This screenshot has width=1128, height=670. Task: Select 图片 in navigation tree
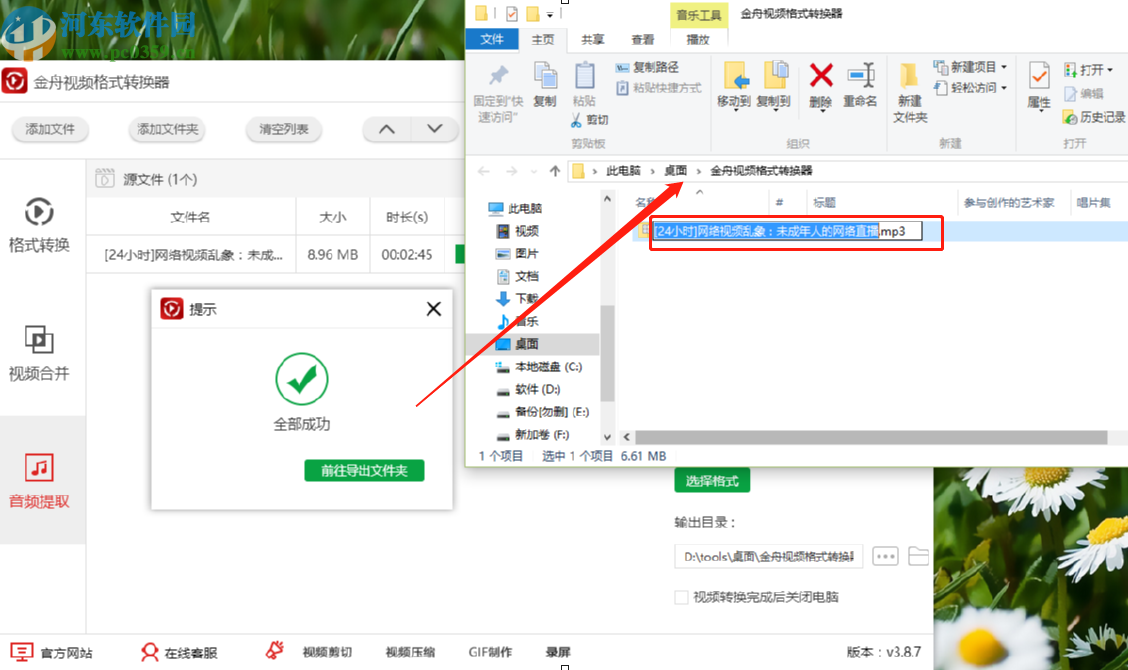[518, 253]
